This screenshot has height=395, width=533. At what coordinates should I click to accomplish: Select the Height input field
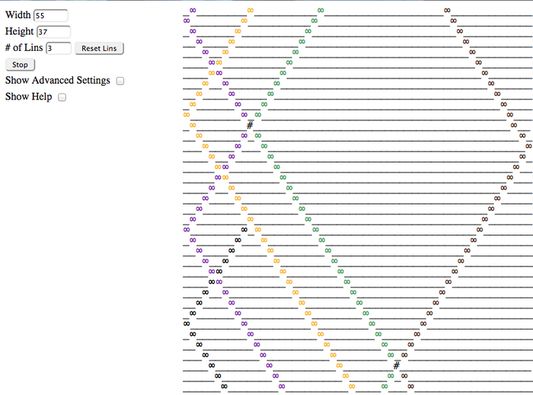[x=54, y=32]
